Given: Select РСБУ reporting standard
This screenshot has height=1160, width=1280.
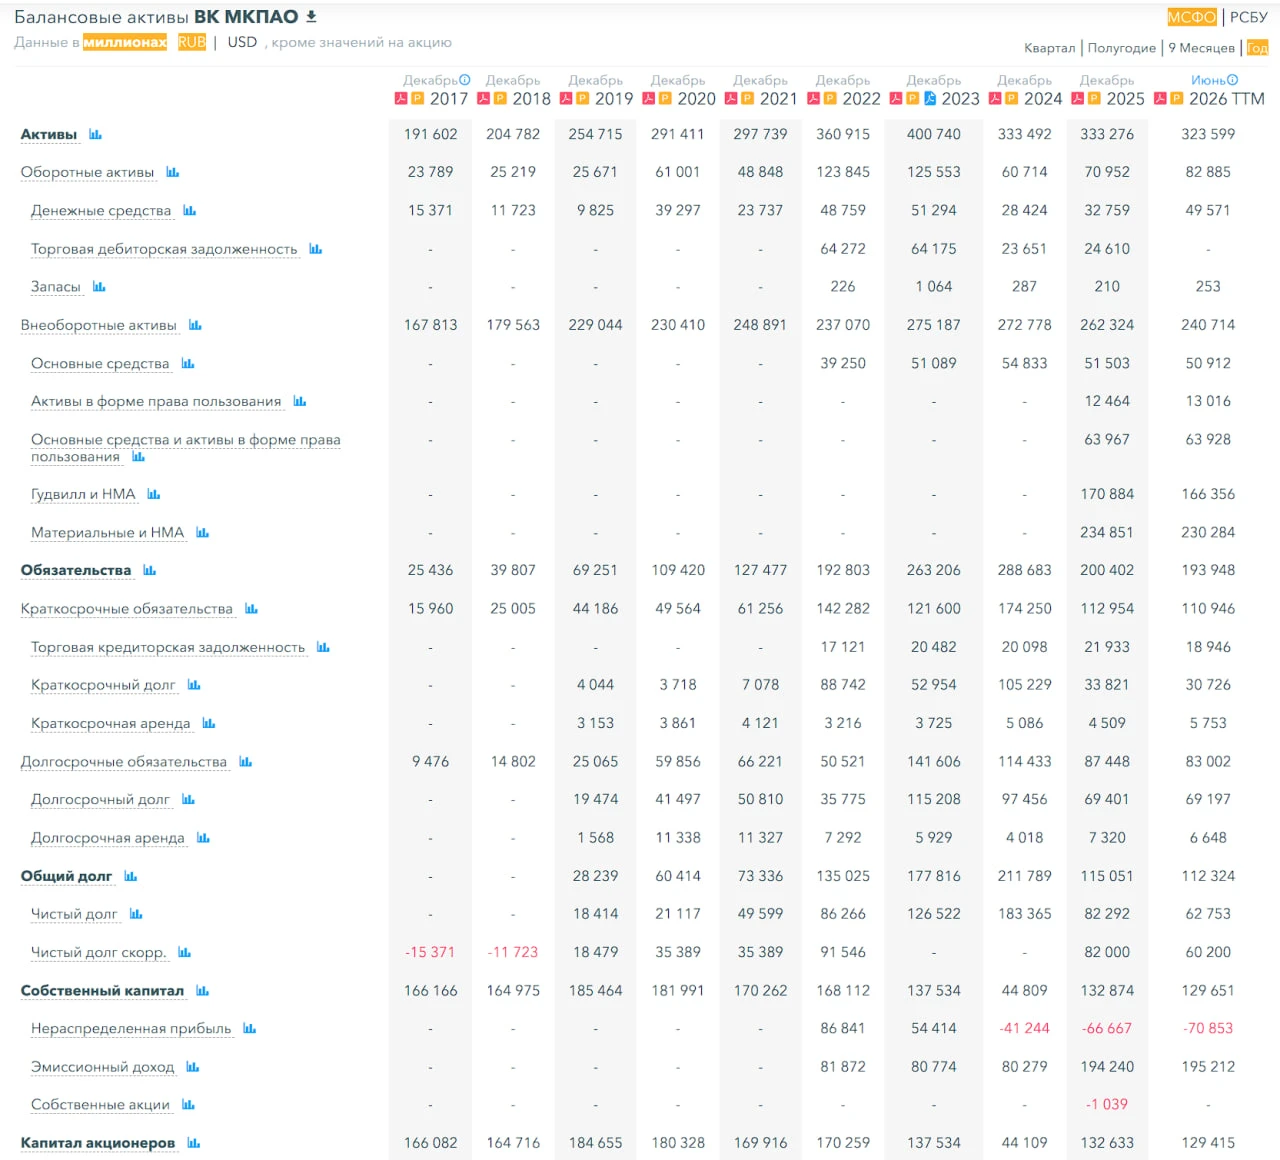Looking at the screenshot, I should pyautogui.click(x=1249, y=17).
